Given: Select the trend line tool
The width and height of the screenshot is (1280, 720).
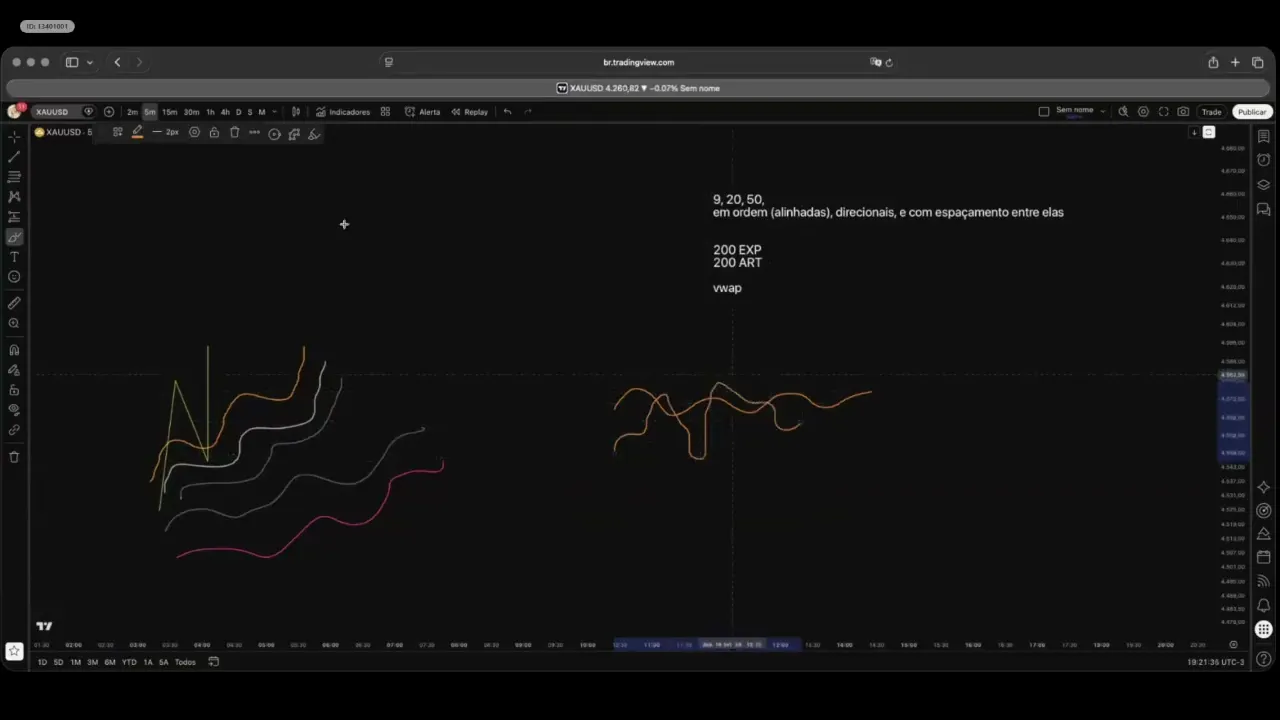Looking at the screenshot, I should click(14, 157).
